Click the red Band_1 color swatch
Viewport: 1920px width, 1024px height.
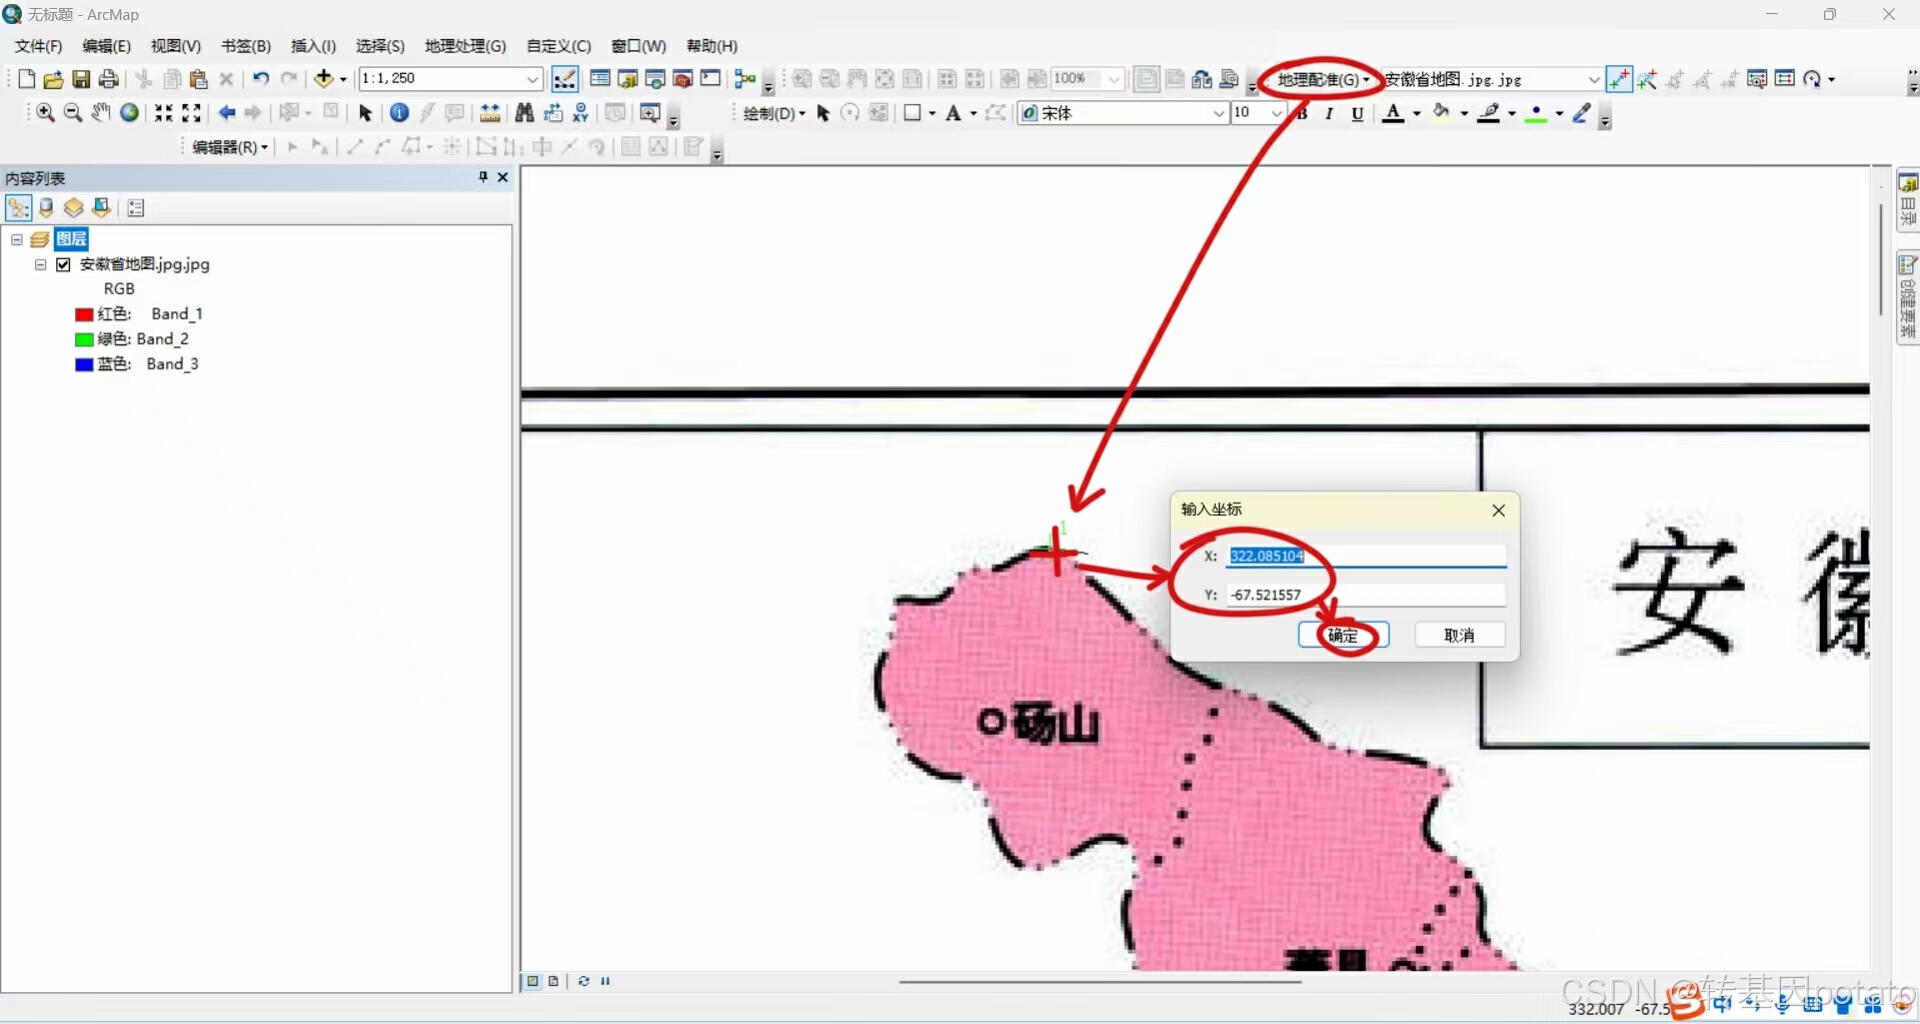click(84, 314)
